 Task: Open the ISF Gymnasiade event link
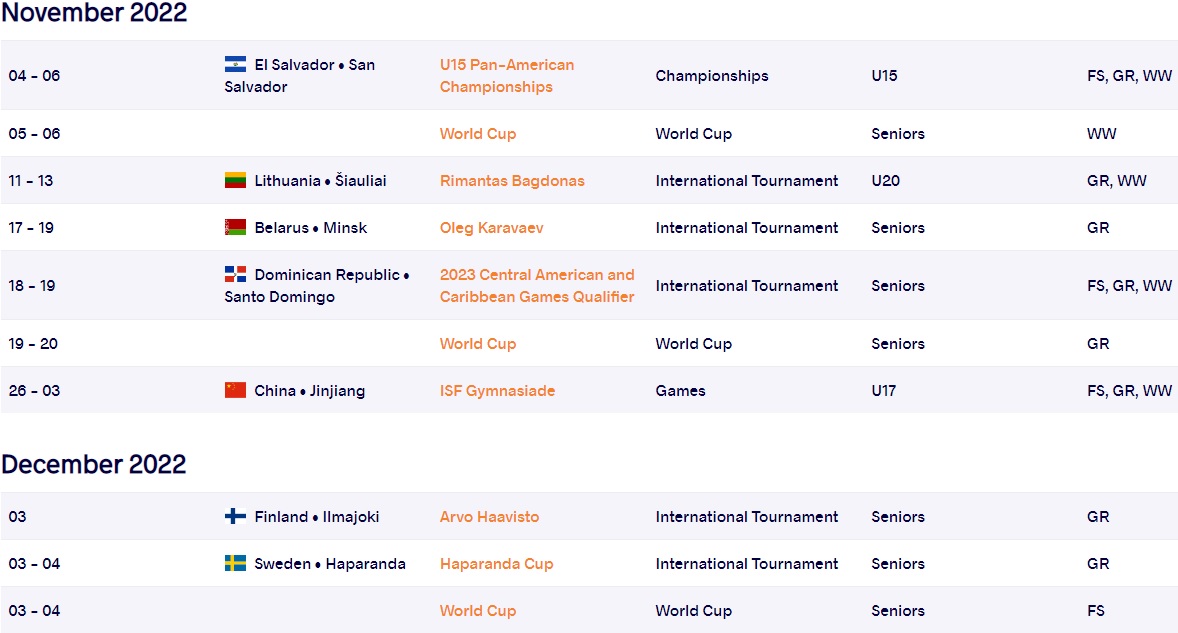pyautogui.click(x=497, y=391)
